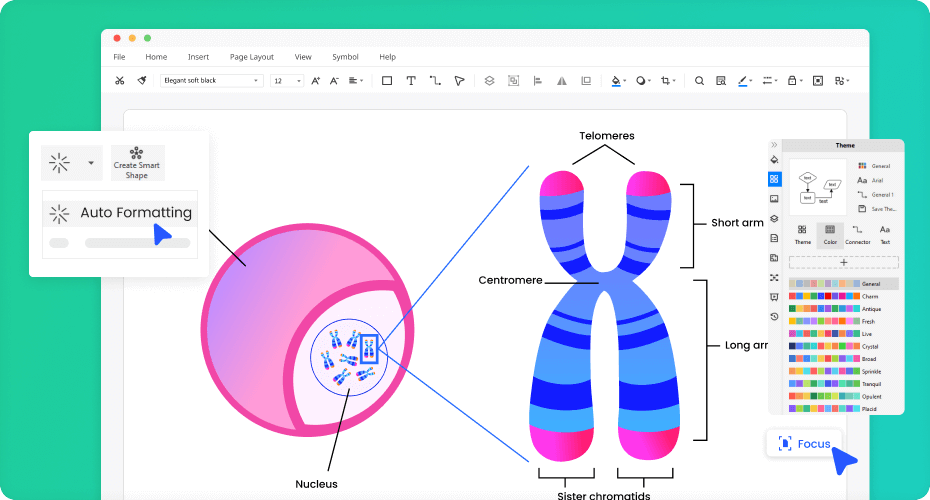Open the last toolbar shapes dropdown
The width and height of the screenshot is (930, 500).
point(842,81)
